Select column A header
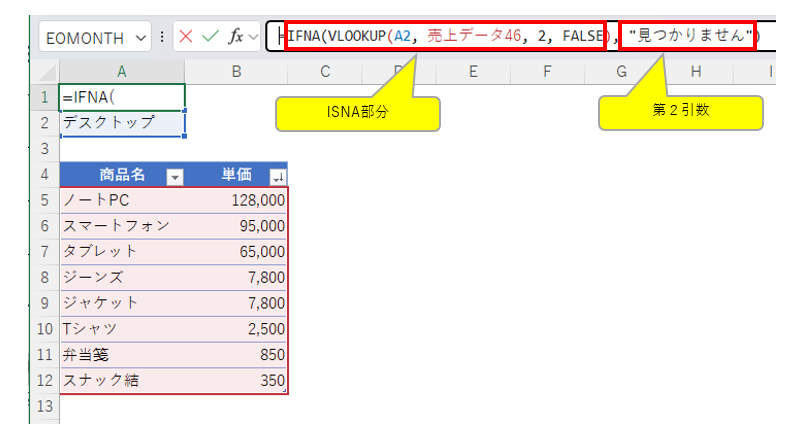This screenshot has width=812, height=442. coord(122,72)
